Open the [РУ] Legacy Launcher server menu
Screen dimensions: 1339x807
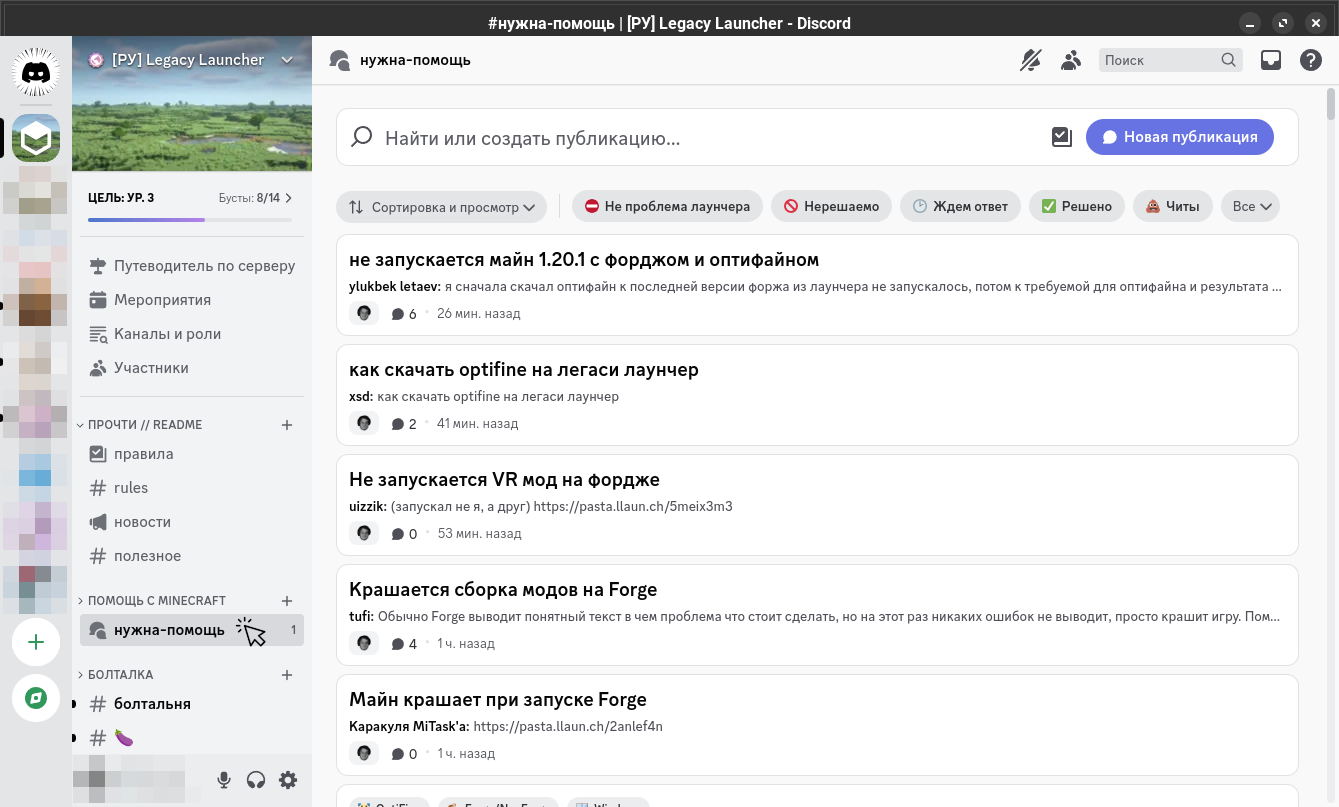point(191,60)
